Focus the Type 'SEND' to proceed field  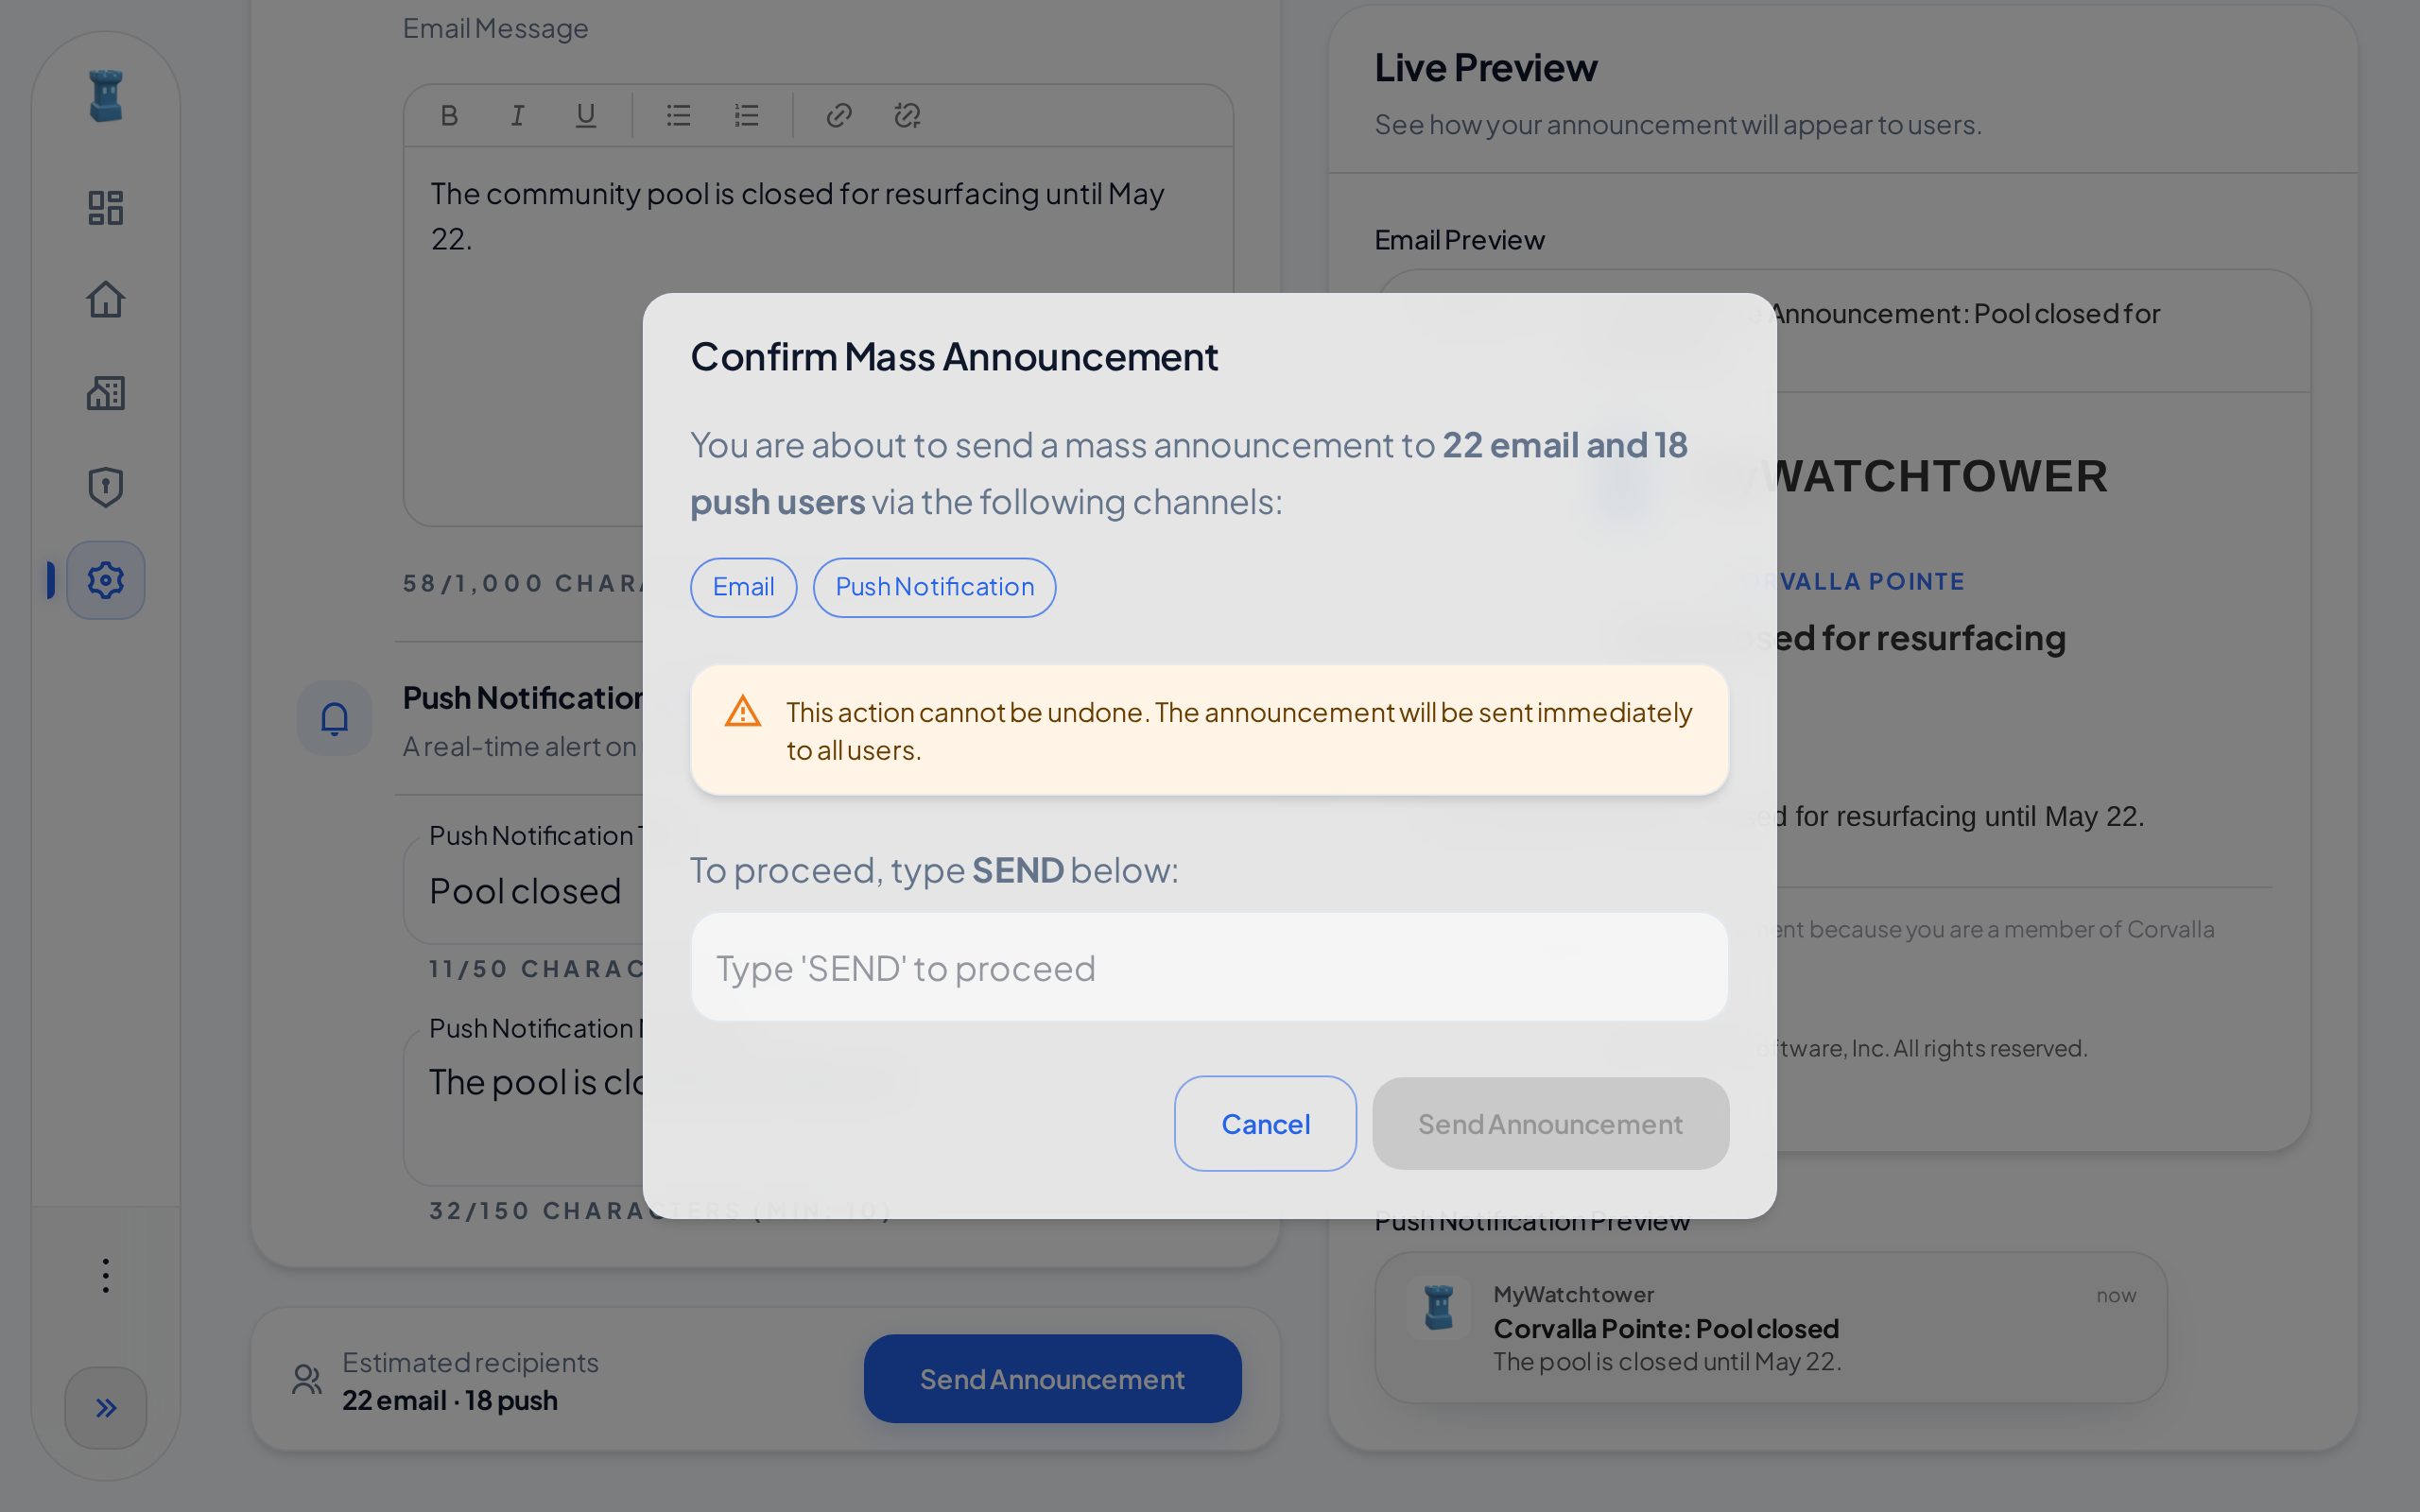tap(1209, 967)
